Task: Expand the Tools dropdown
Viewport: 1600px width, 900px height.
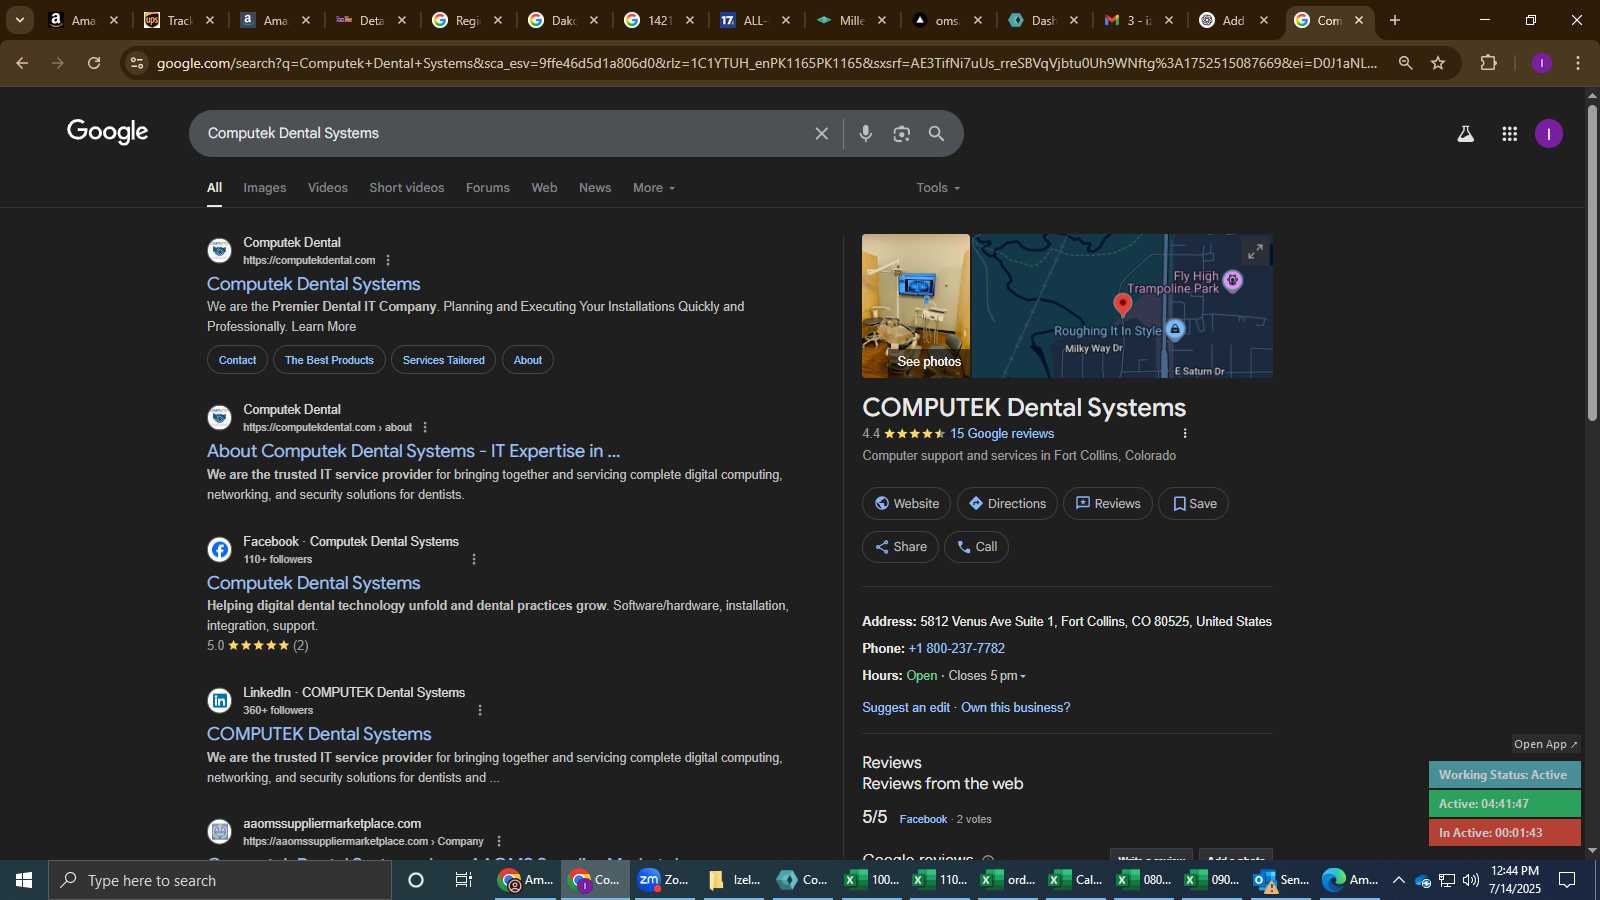Action: (x=938, y=188)
